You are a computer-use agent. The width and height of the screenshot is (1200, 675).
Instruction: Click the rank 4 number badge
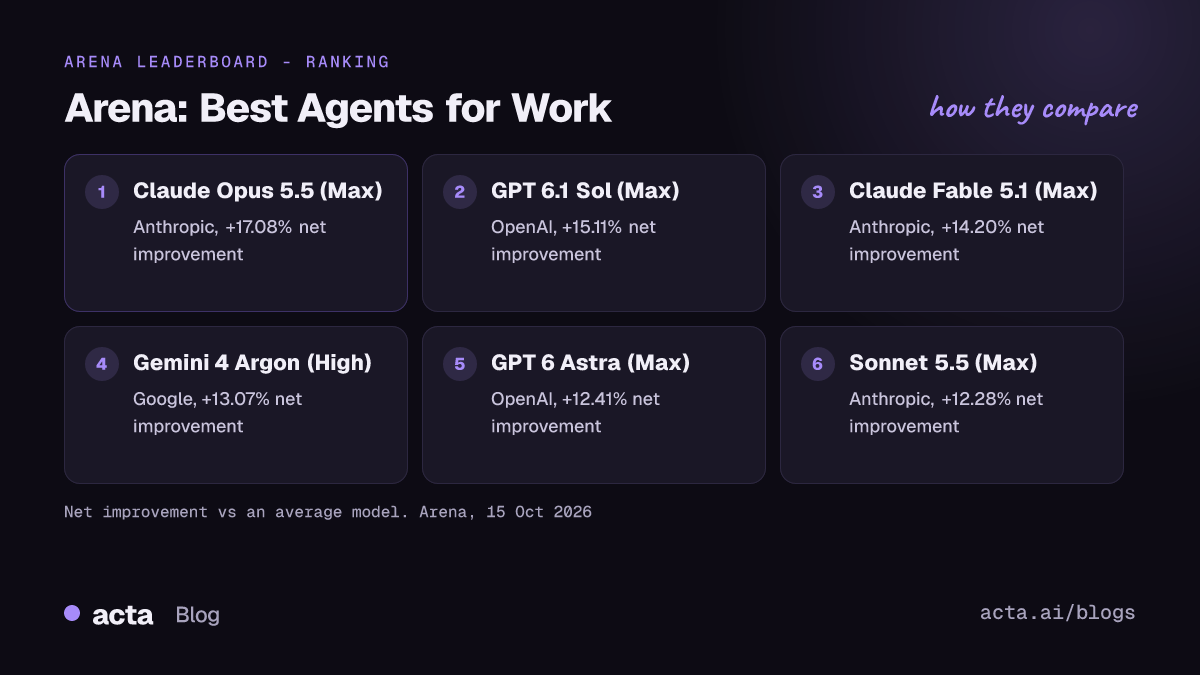(x=102, y=364)
